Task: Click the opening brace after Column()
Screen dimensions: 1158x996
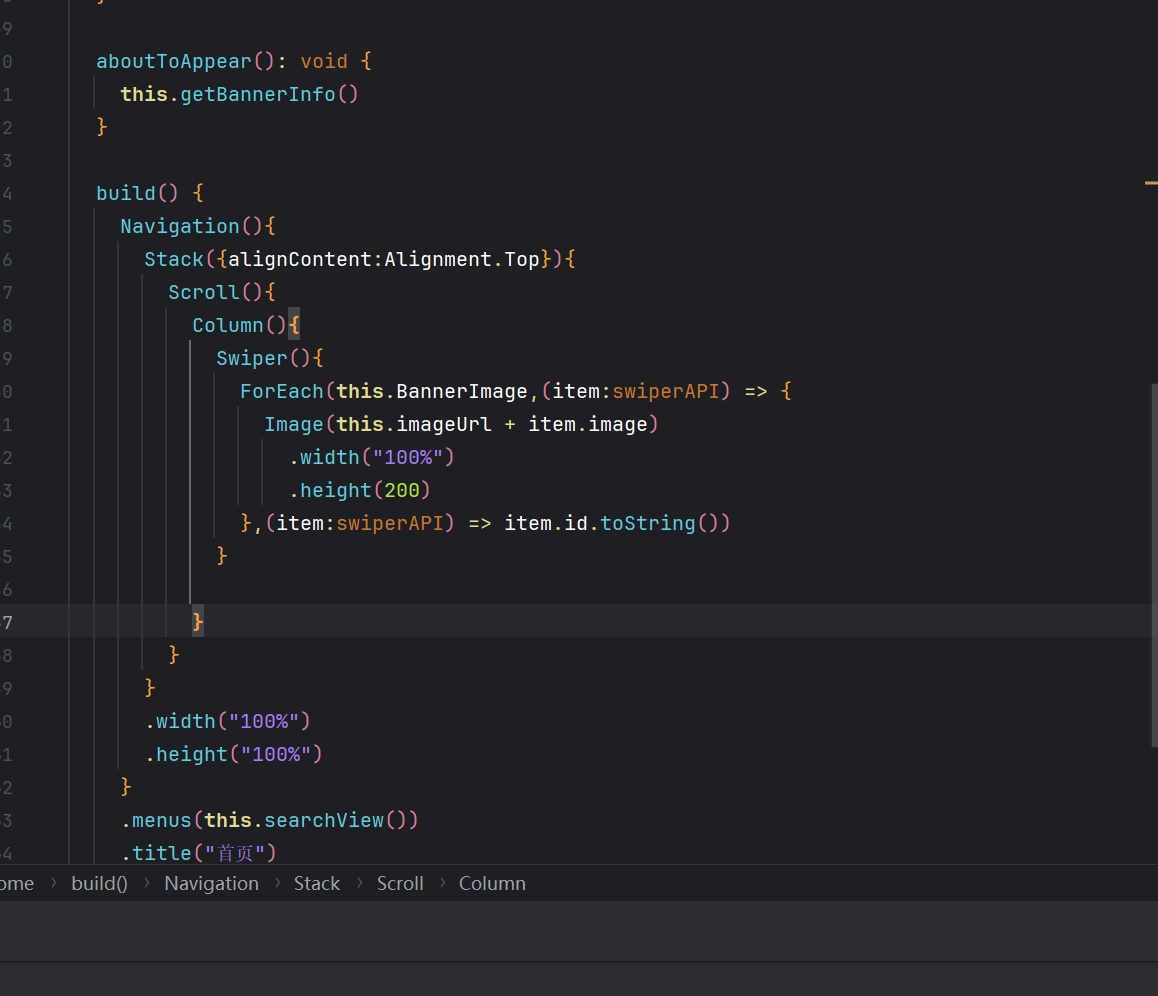Action: point(294,325)
